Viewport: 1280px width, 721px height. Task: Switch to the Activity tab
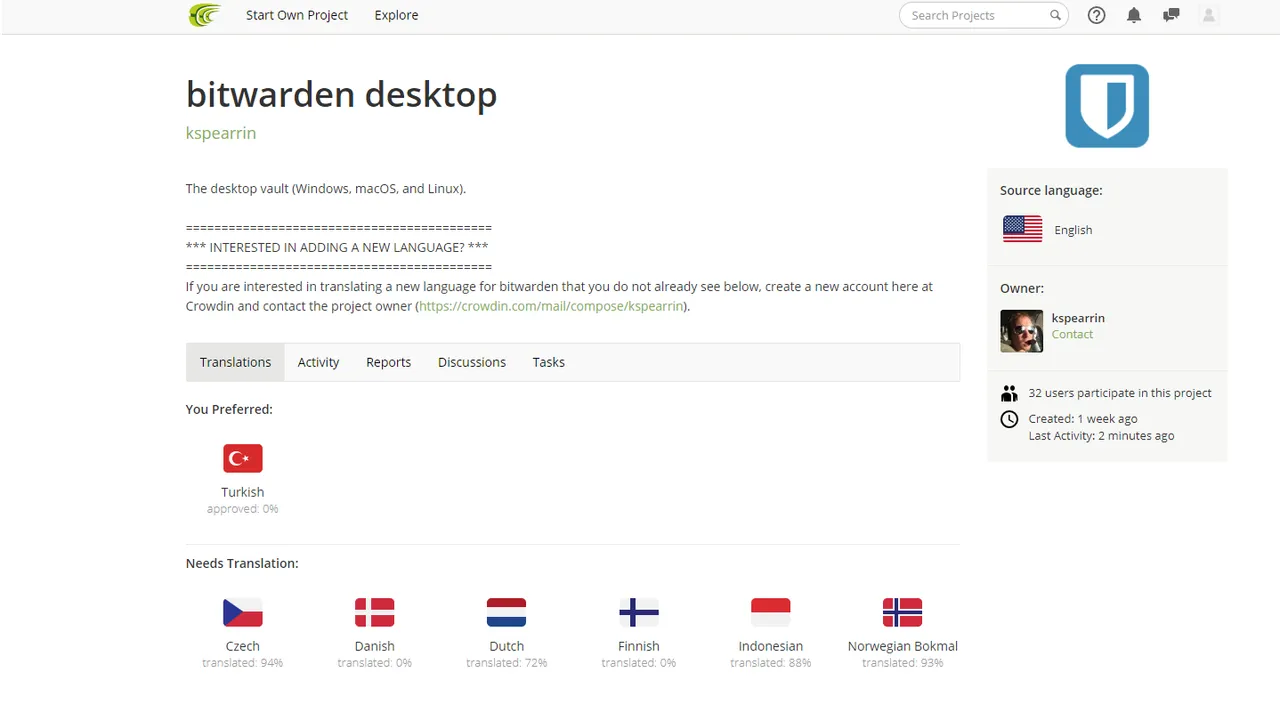coord(318,362)
